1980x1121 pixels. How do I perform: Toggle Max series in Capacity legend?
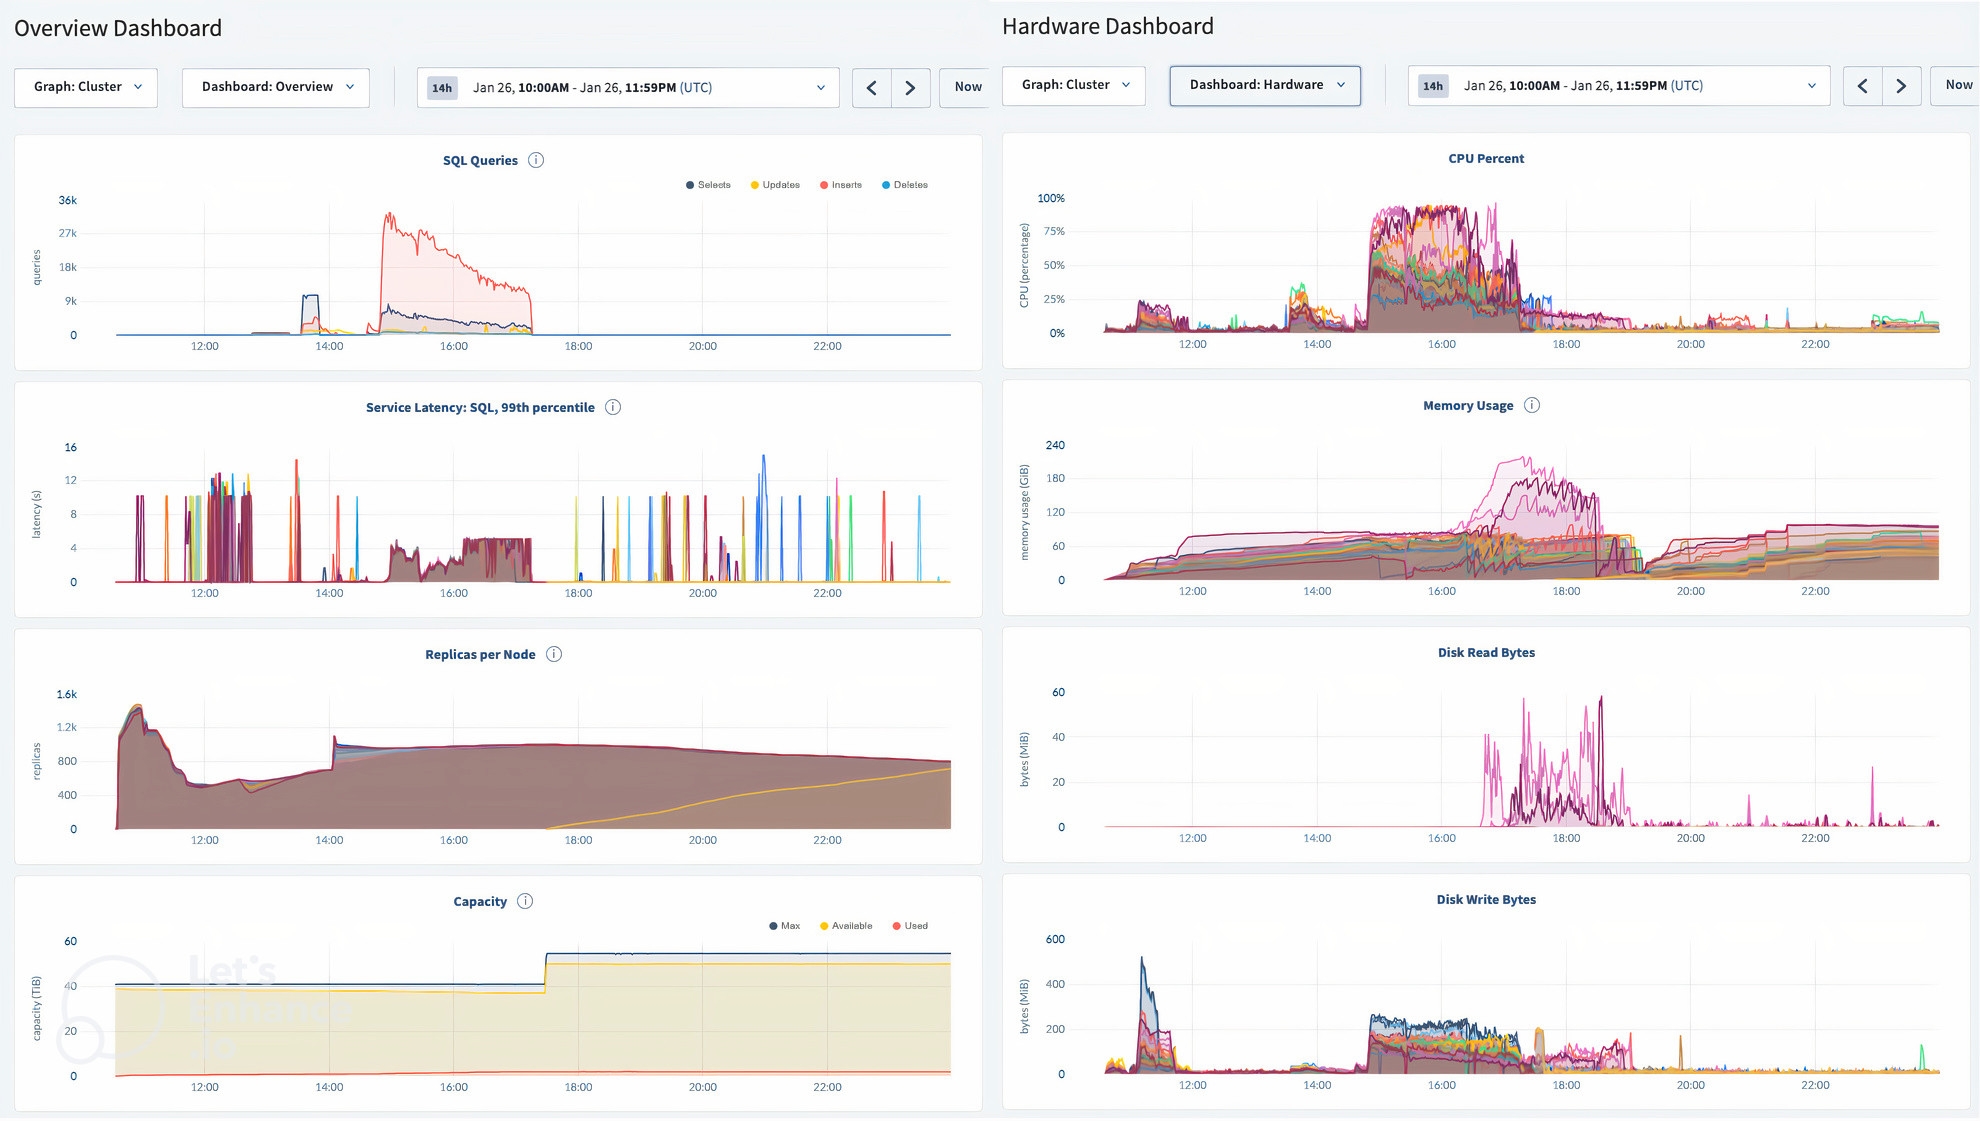point(785,926)
